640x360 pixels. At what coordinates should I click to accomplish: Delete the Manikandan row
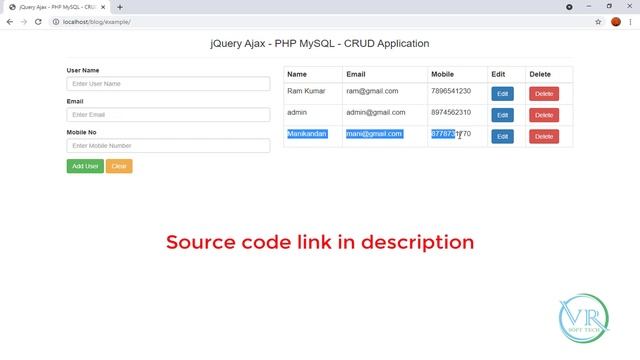point(544,136)
